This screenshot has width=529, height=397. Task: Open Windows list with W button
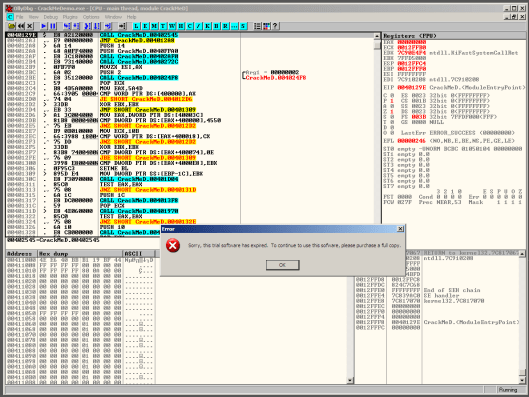pos(172,26)
